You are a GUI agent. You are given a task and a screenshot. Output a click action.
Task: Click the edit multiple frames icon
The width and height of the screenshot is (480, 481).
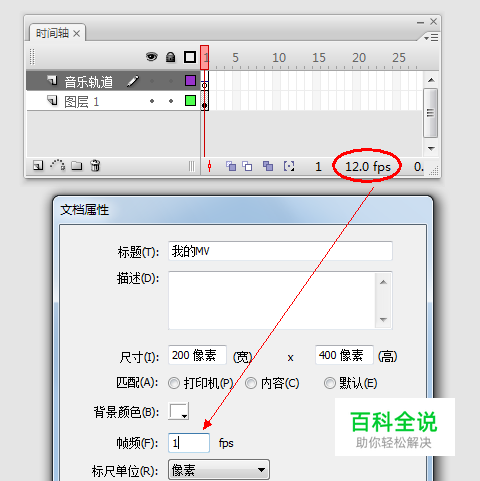[x=268, y=166]
